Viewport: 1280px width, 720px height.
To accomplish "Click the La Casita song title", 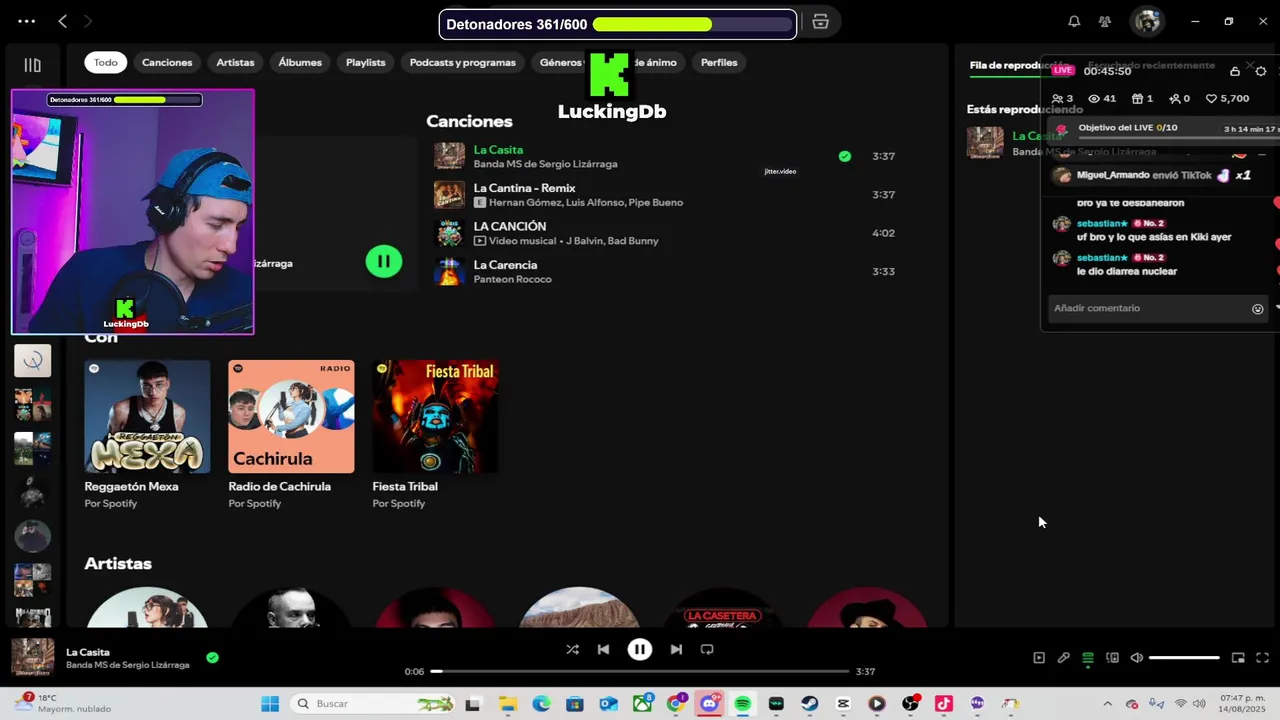I will 498,150.
